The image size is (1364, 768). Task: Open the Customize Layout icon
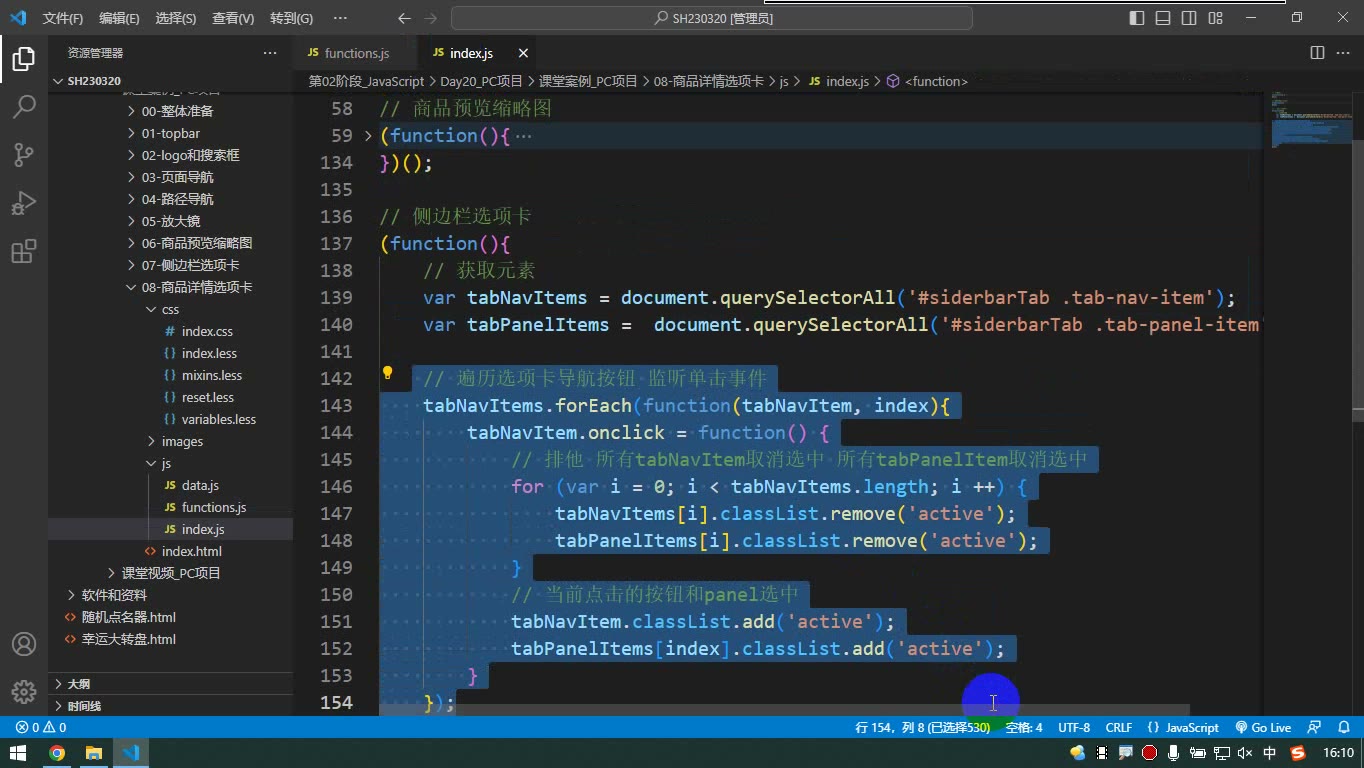pyautogui.click(x=1215, y=18)
